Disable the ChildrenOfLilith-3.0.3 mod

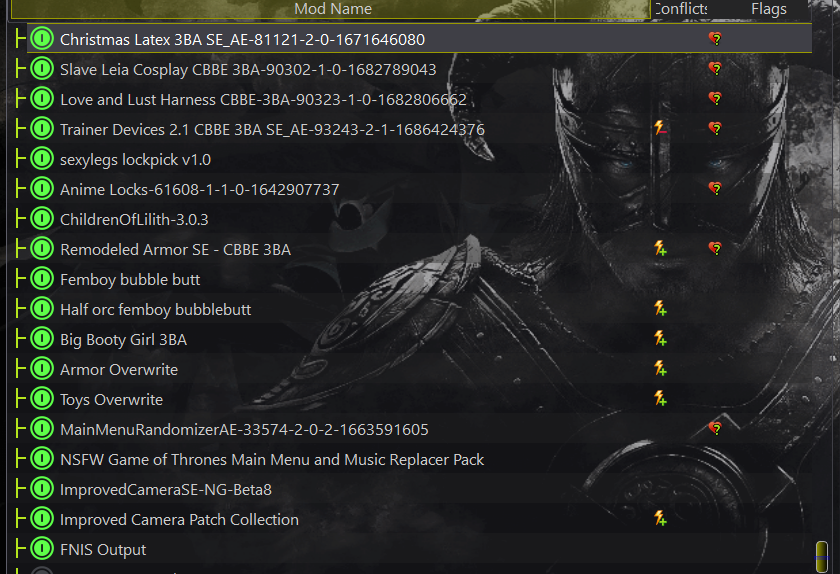42,219
